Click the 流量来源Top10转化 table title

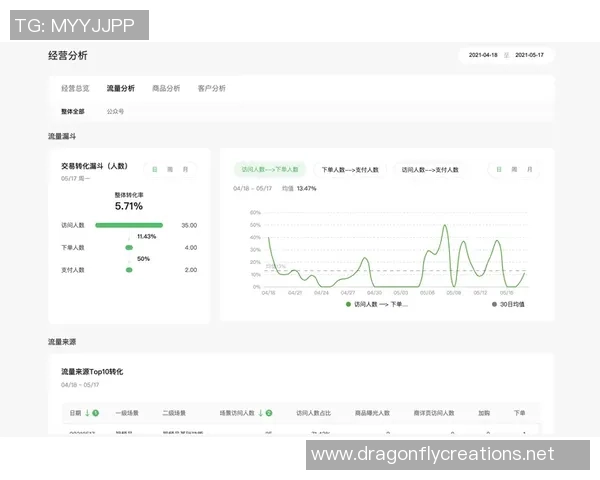tap(92, 372)
